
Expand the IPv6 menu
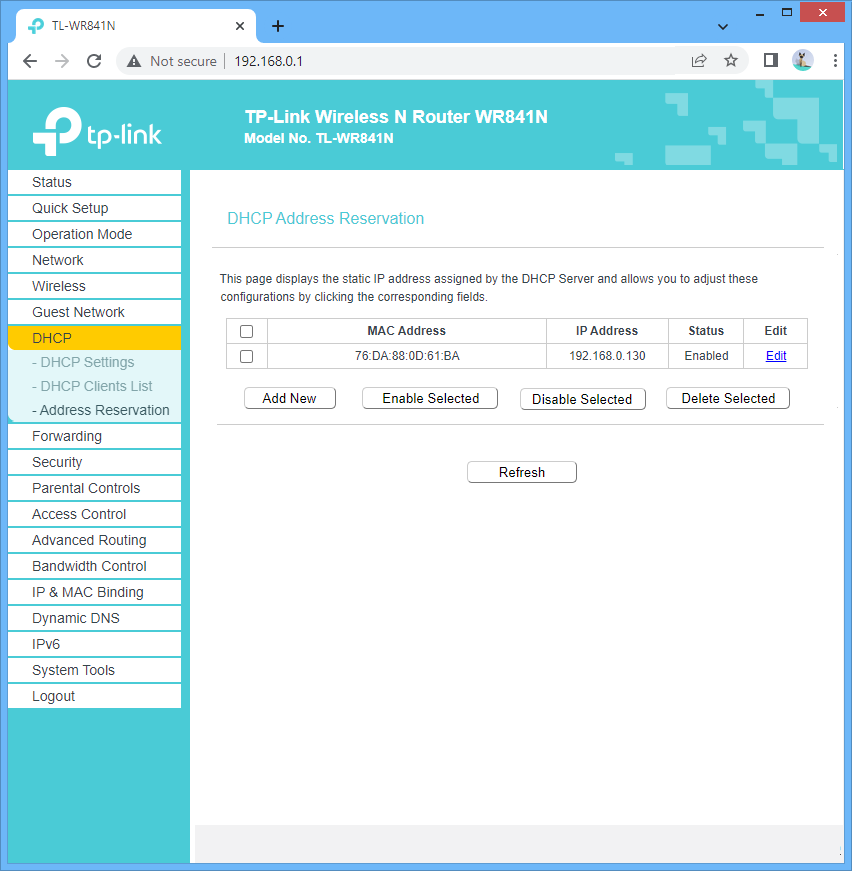94,644
